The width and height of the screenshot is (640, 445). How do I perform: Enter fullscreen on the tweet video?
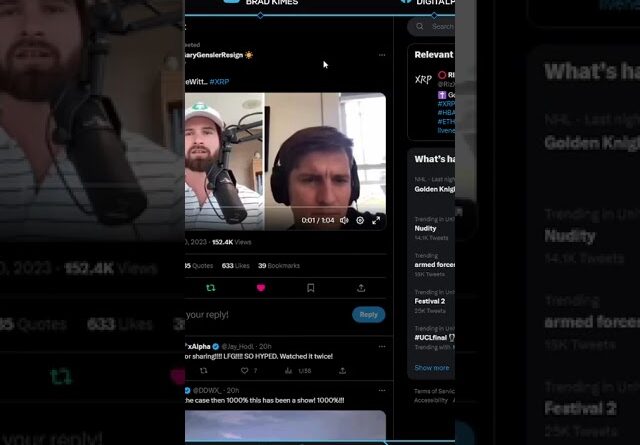[x=376, y=220]
